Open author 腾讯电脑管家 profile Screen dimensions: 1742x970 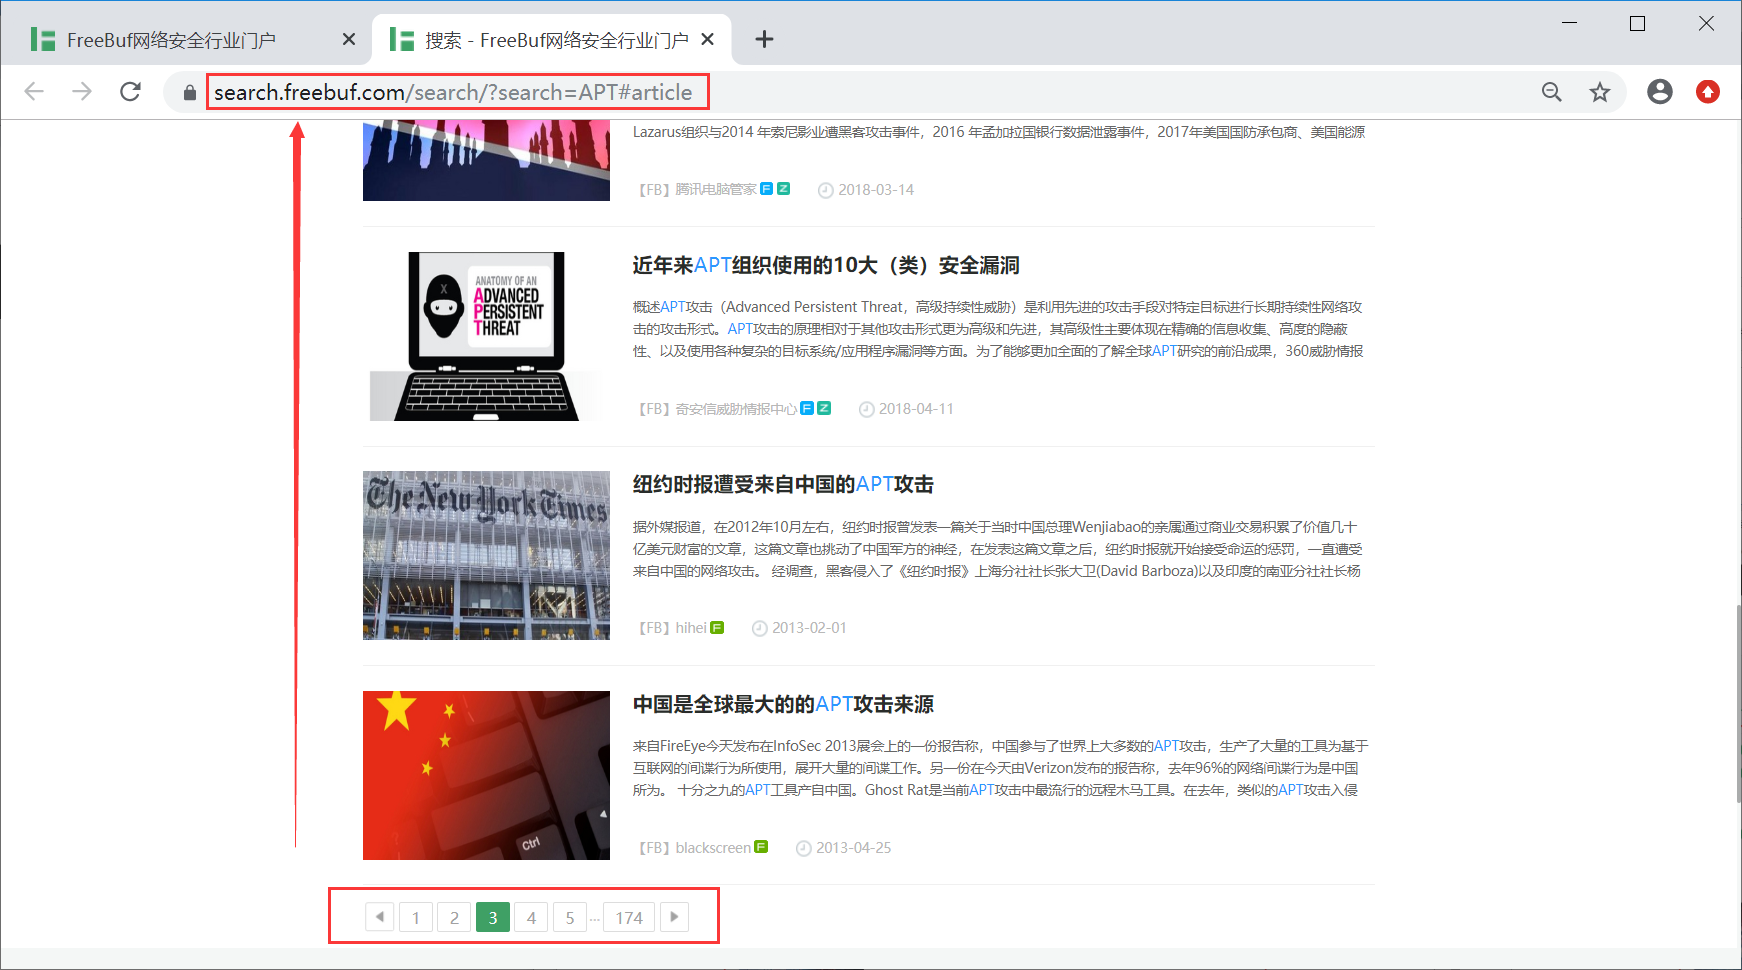716,189
